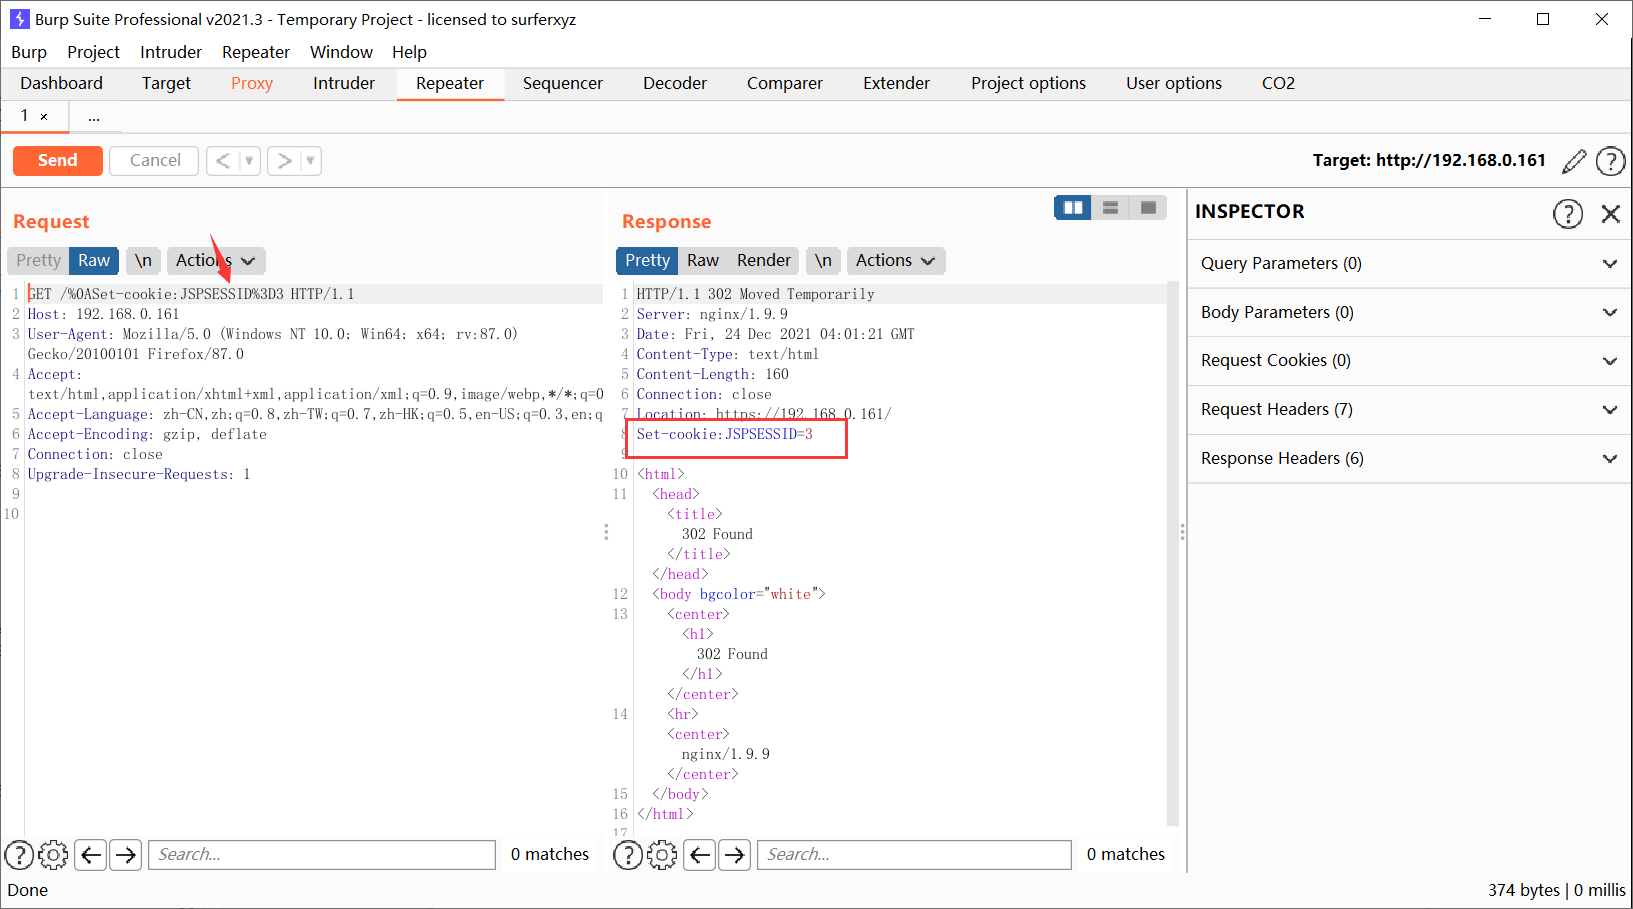Go to previous request search match
The width and height of the screenshot is (1633, 909).
(91, 855)
